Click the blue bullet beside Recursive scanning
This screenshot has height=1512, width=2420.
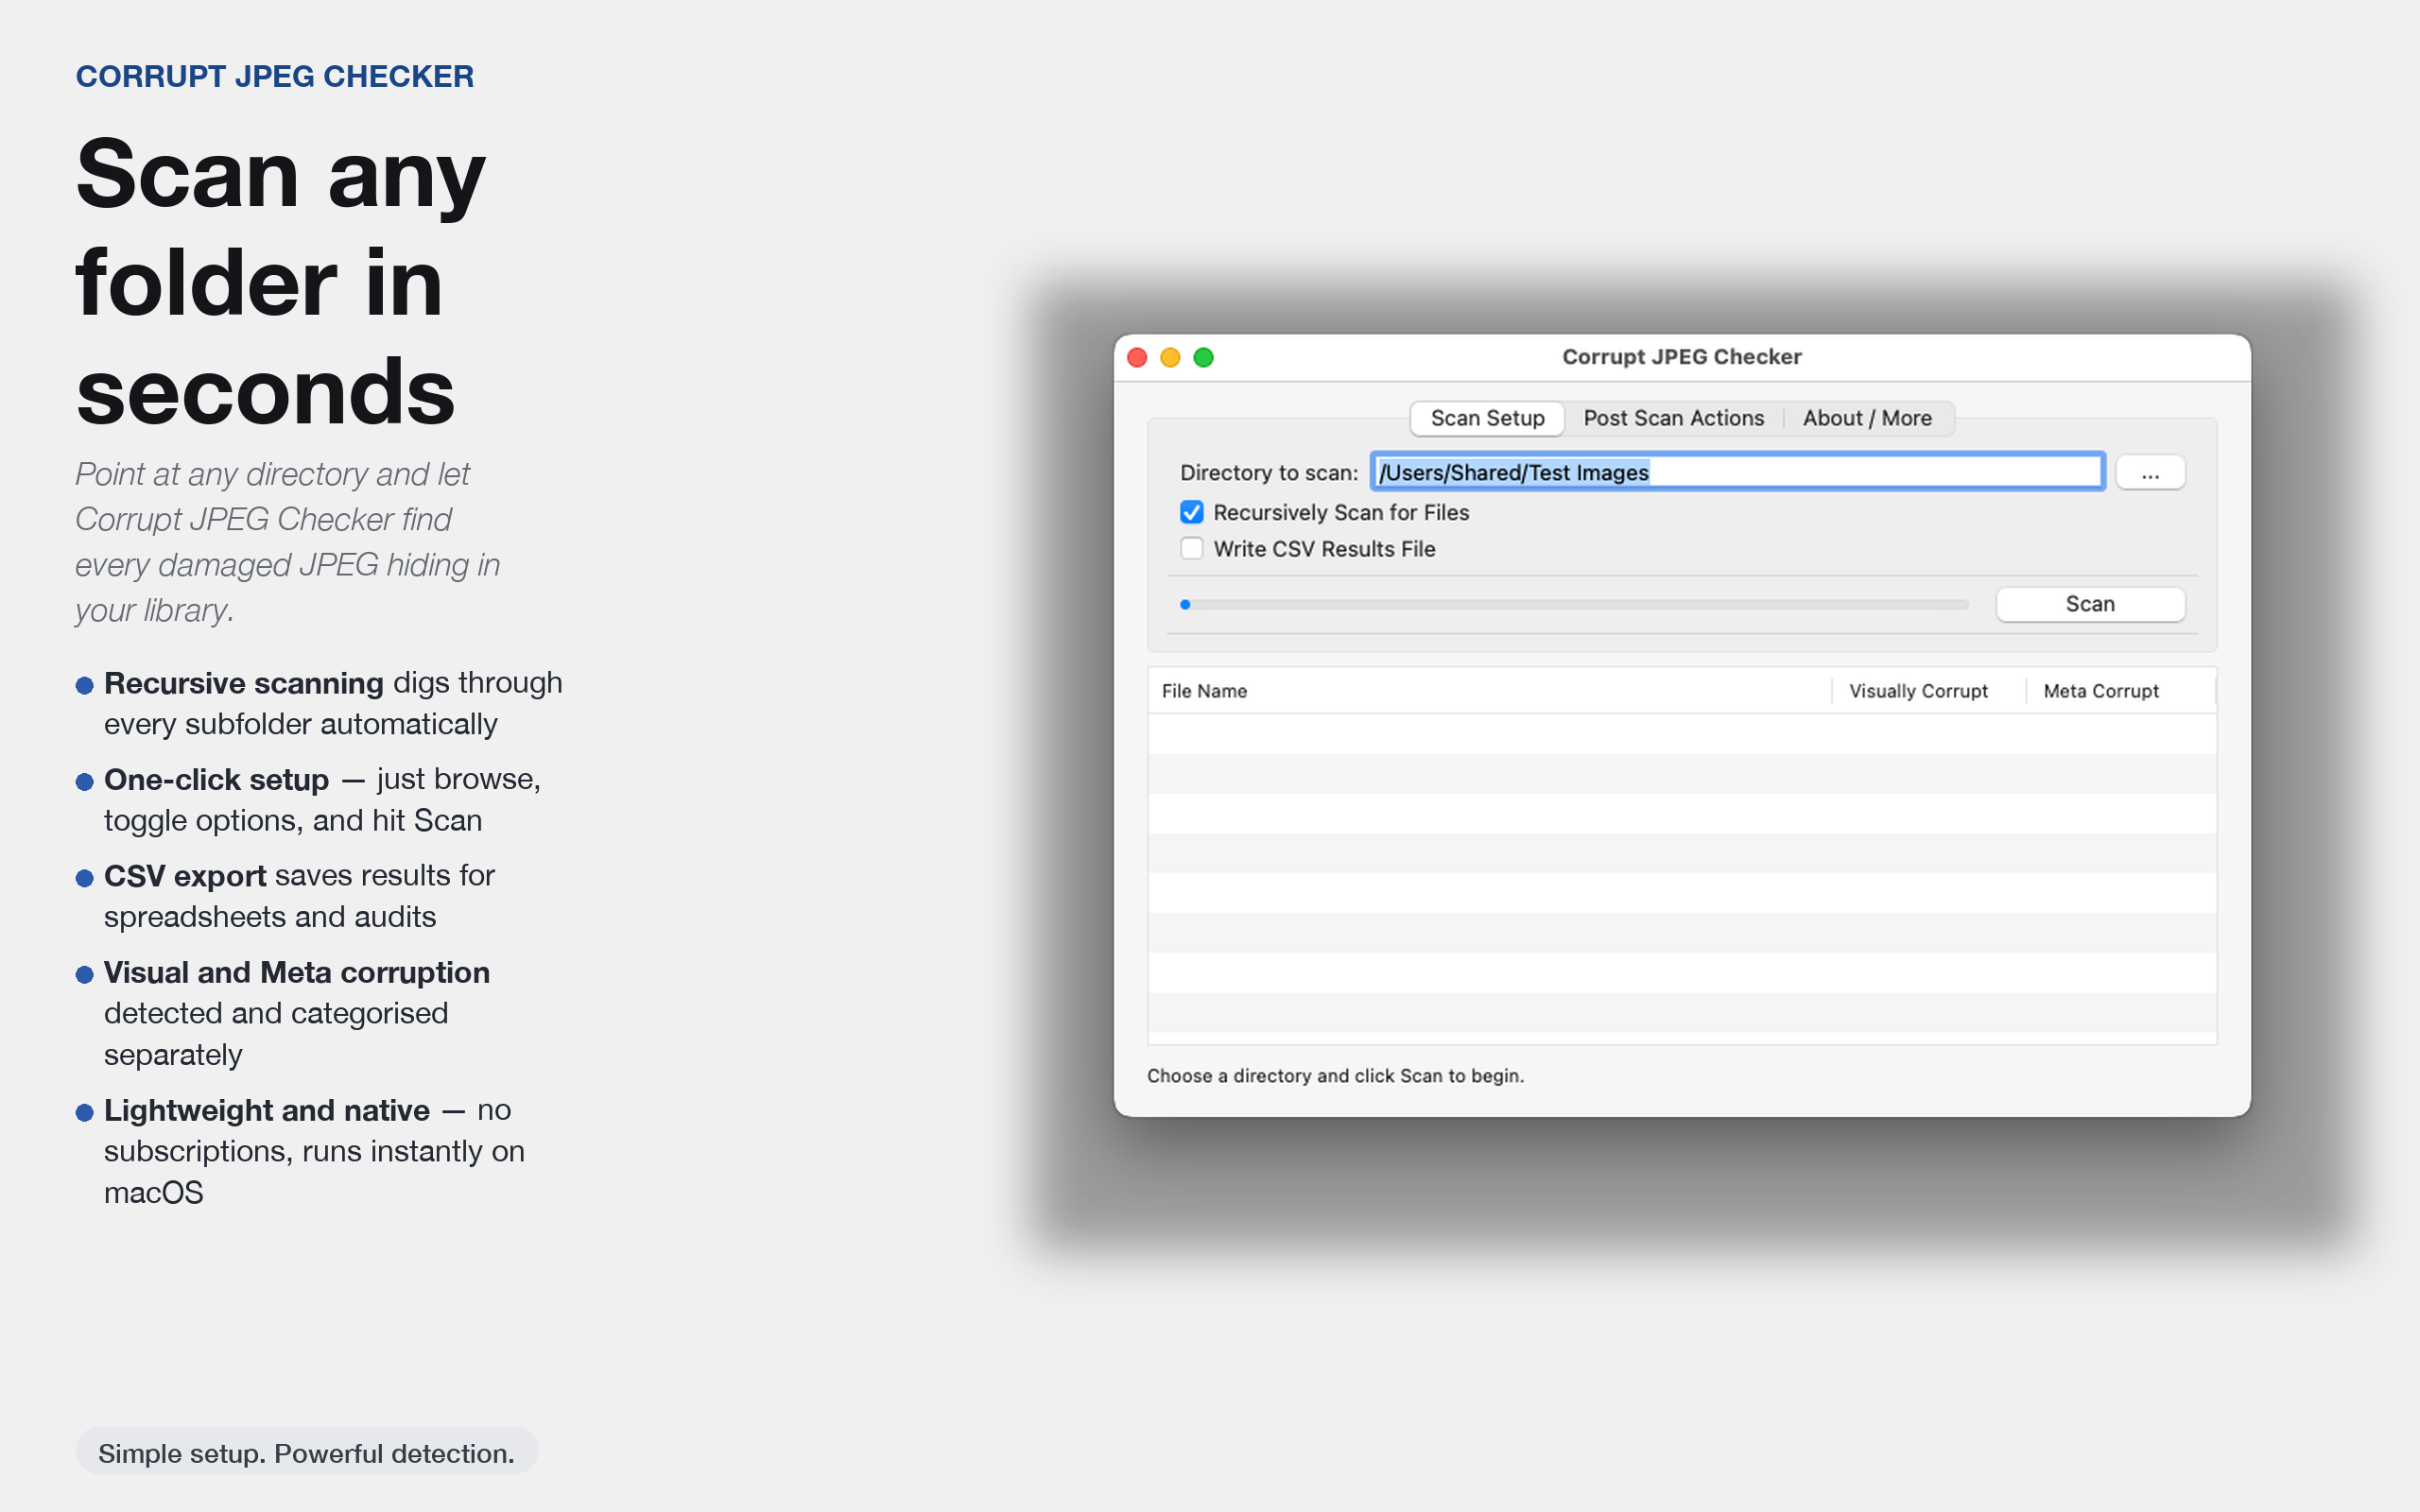pyautogui.click(x=84, y=686)
